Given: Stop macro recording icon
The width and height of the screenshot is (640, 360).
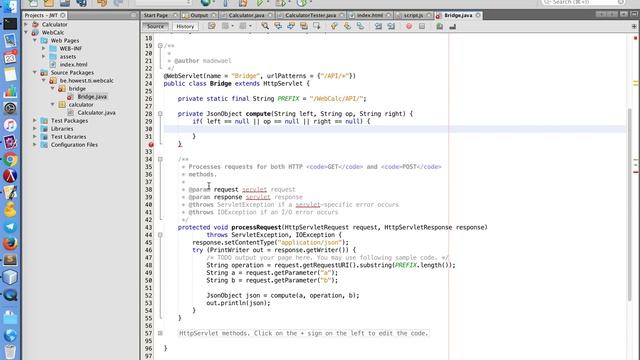Looking at the screenshot, I should 422,26.
